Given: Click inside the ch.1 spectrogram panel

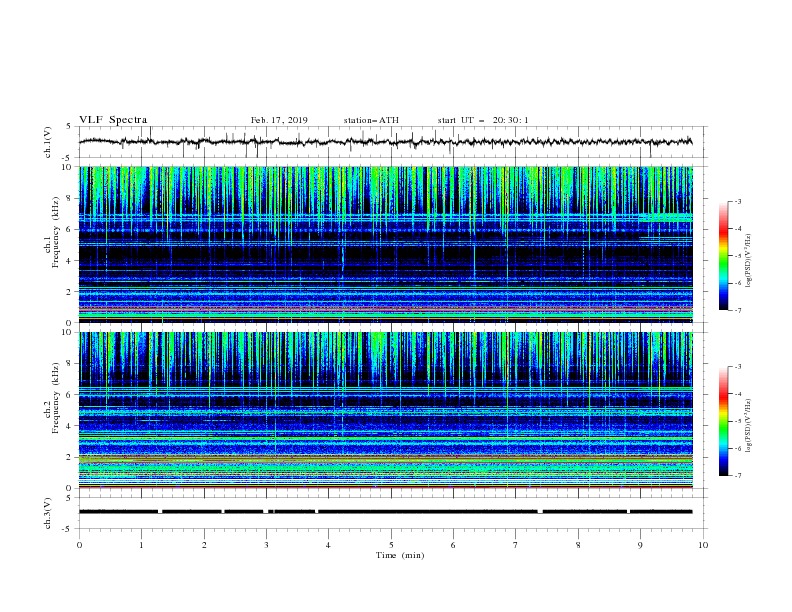Looking at the screenshot, I should click(386, 244).
